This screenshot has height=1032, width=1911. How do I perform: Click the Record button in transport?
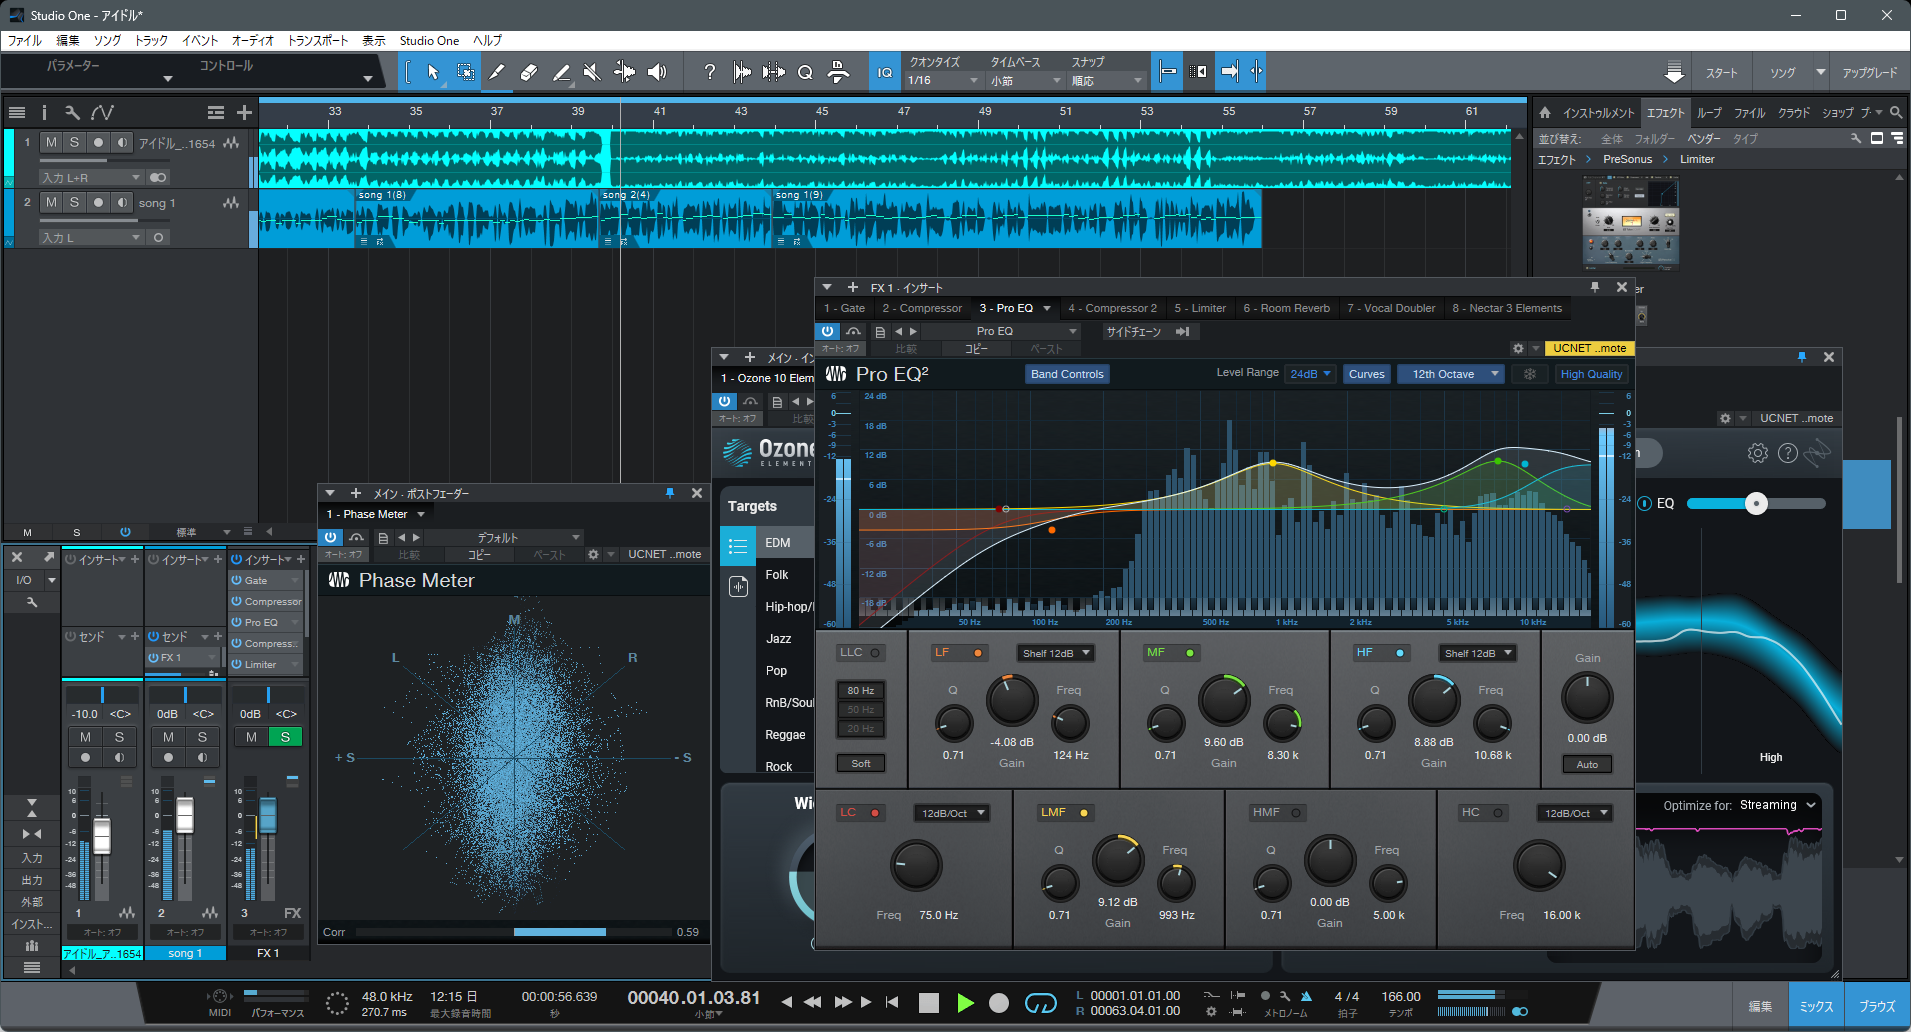point(999,1003)
